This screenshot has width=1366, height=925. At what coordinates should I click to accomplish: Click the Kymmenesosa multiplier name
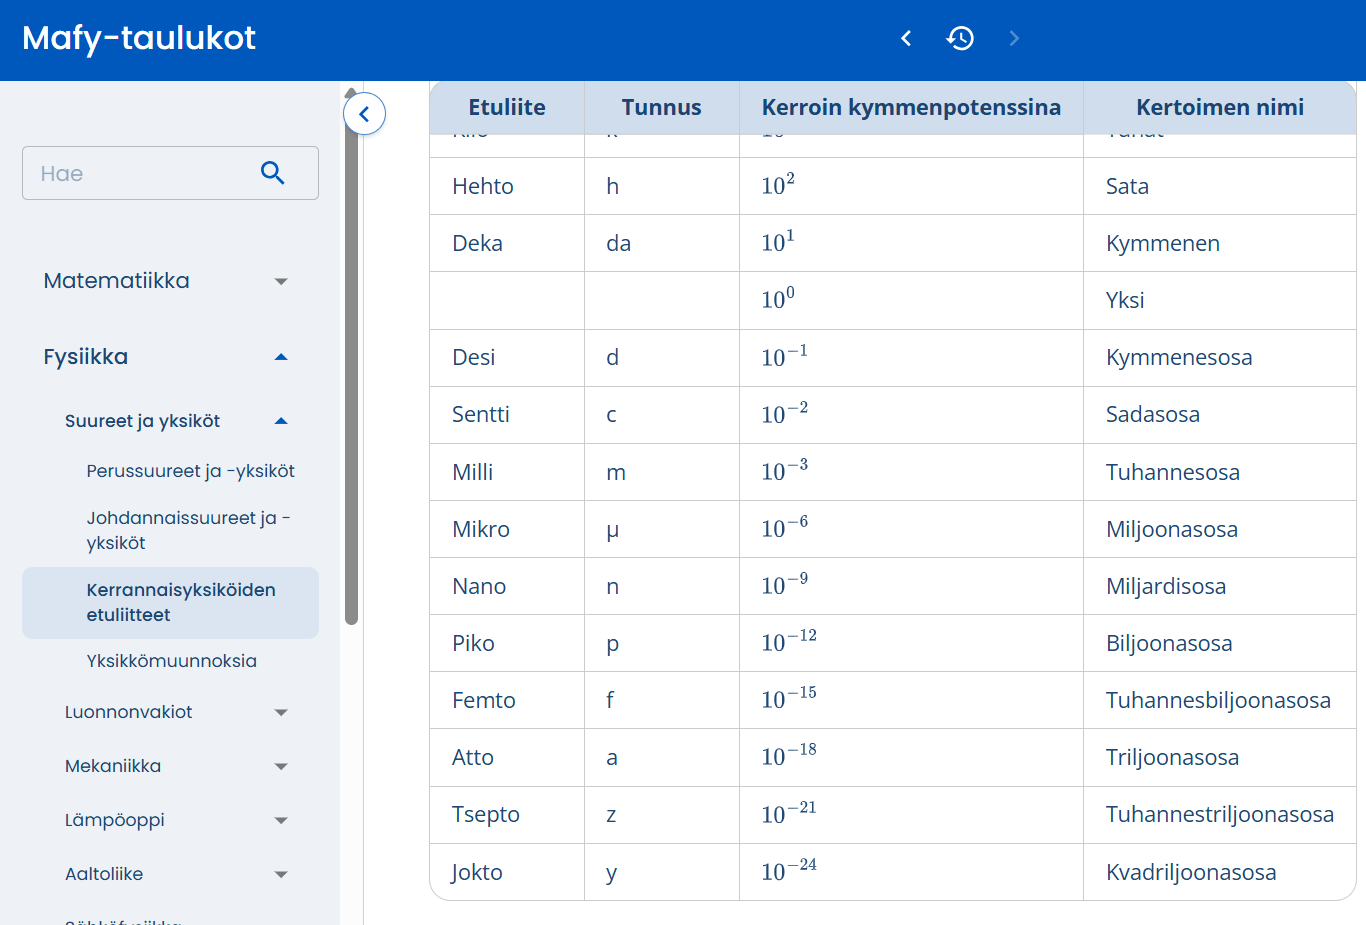(x=1179, y=357)
